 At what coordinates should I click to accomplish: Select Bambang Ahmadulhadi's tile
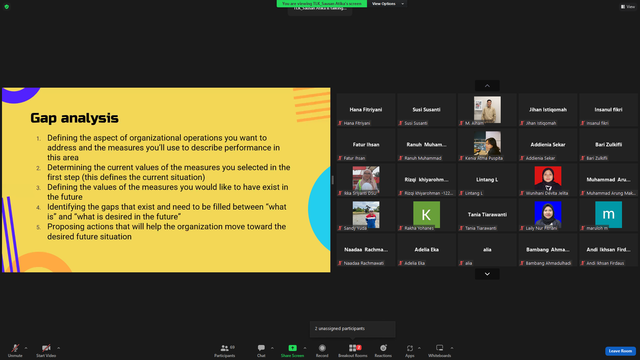(x=548, y=250)
